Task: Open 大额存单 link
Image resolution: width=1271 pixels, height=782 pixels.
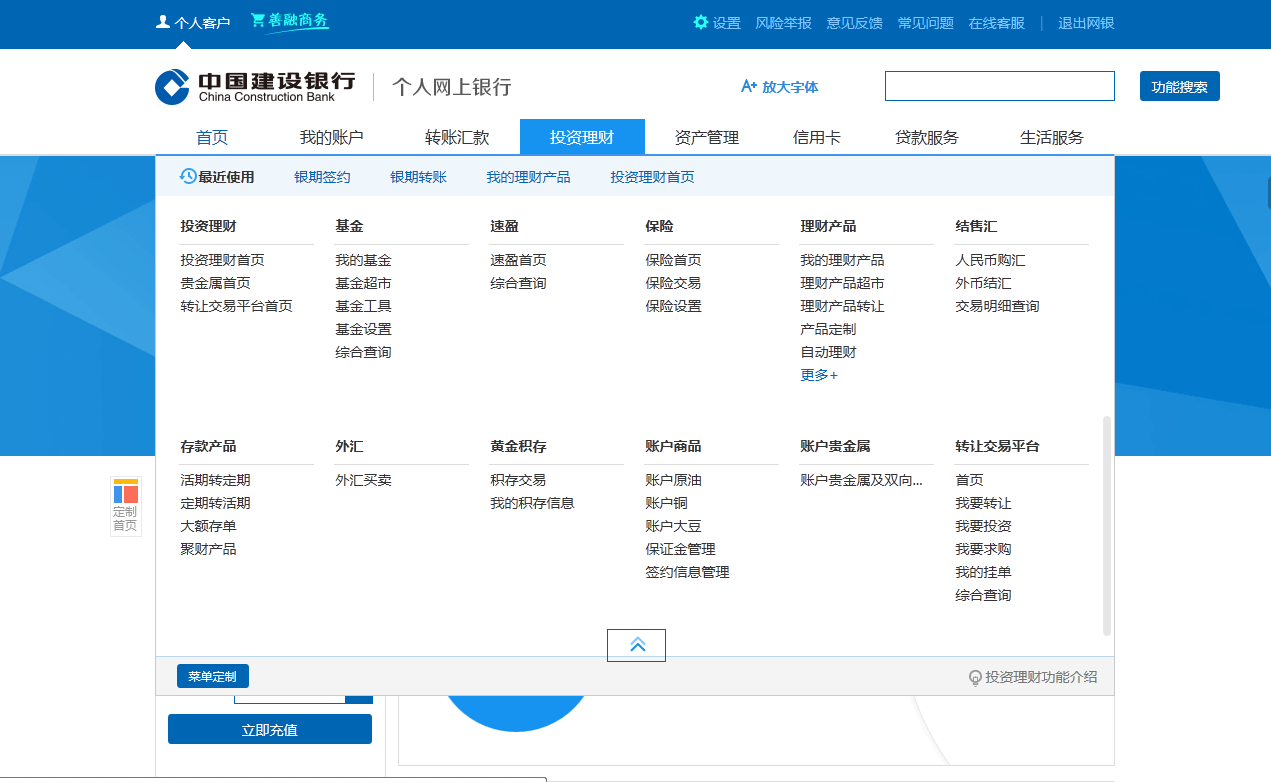Action: [208, 526]
